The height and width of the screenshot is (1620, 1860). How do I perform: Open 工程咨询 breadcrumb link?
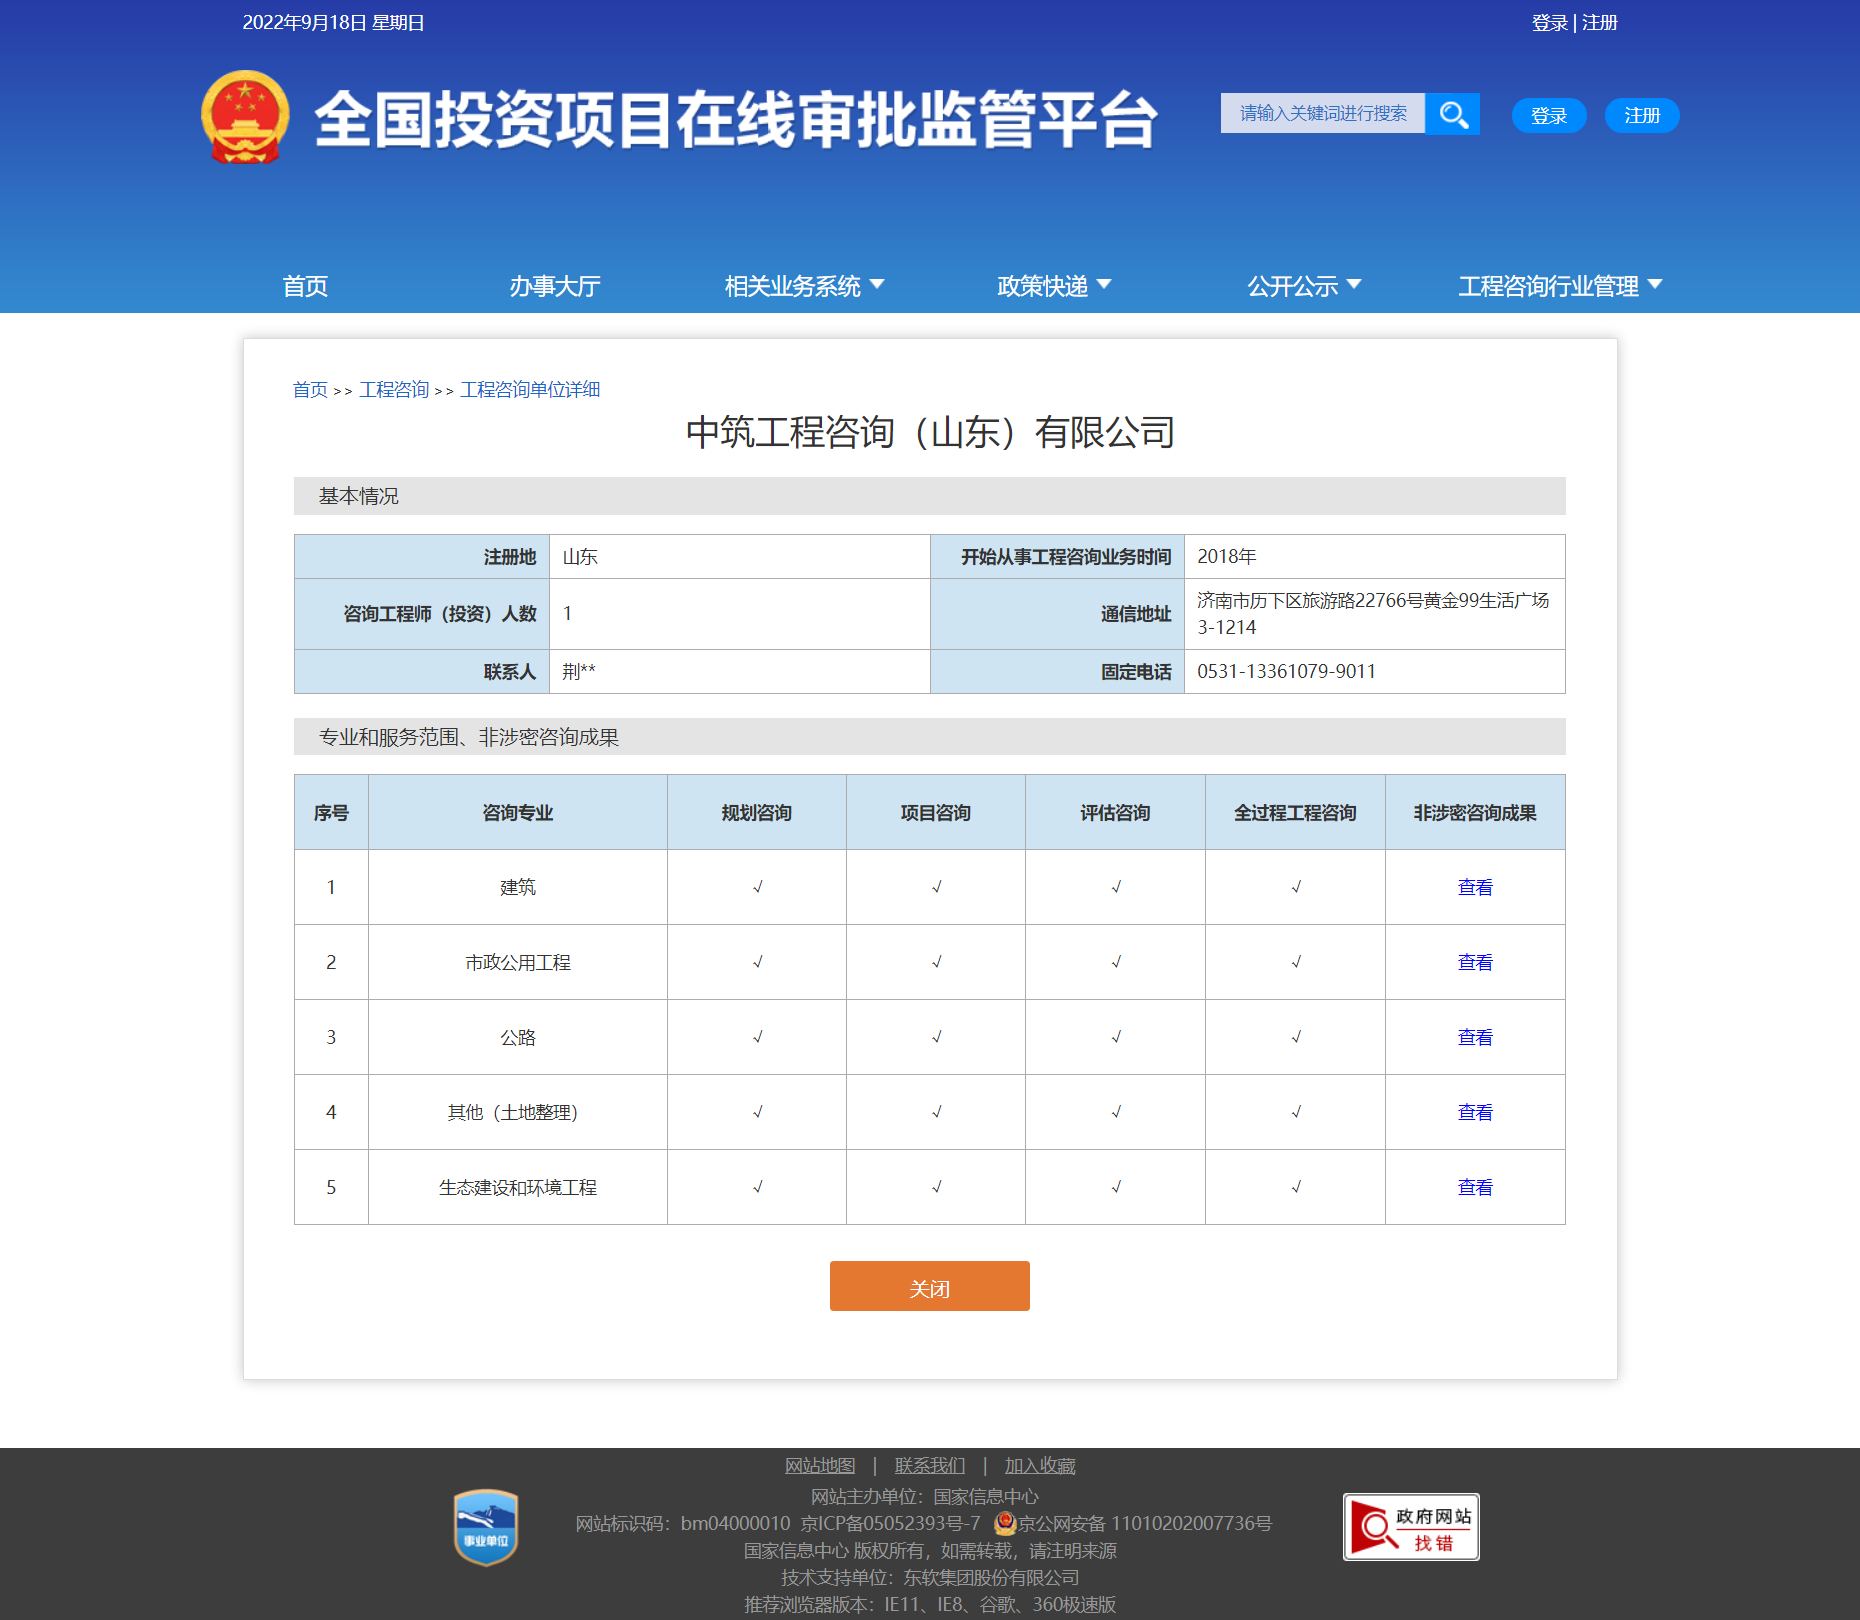pyautogui.click(x=394, y=389)
